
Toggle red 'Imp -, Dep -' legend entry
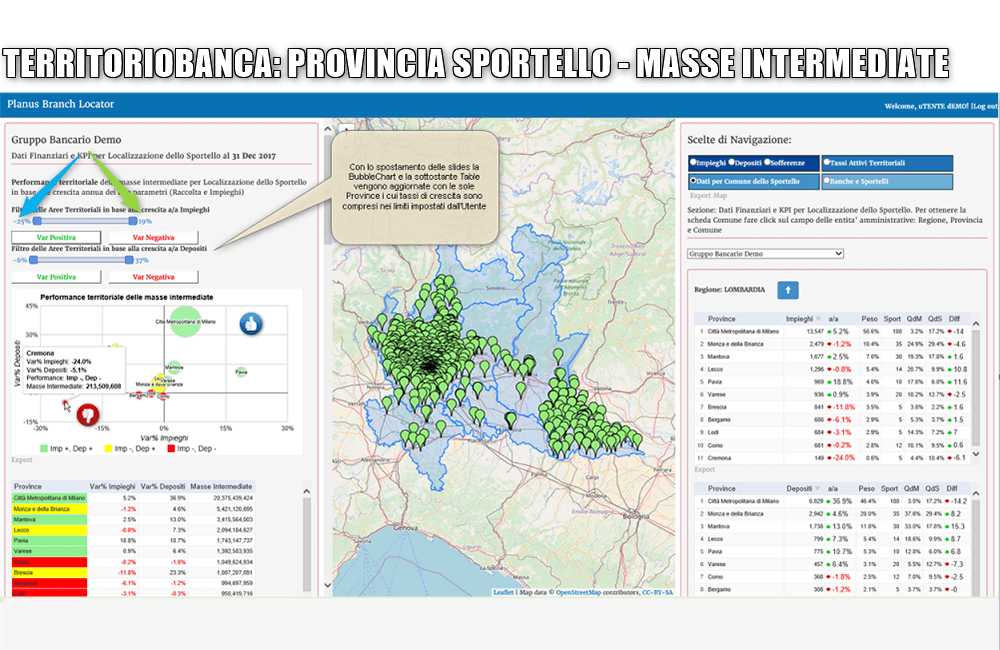(191, 448)
